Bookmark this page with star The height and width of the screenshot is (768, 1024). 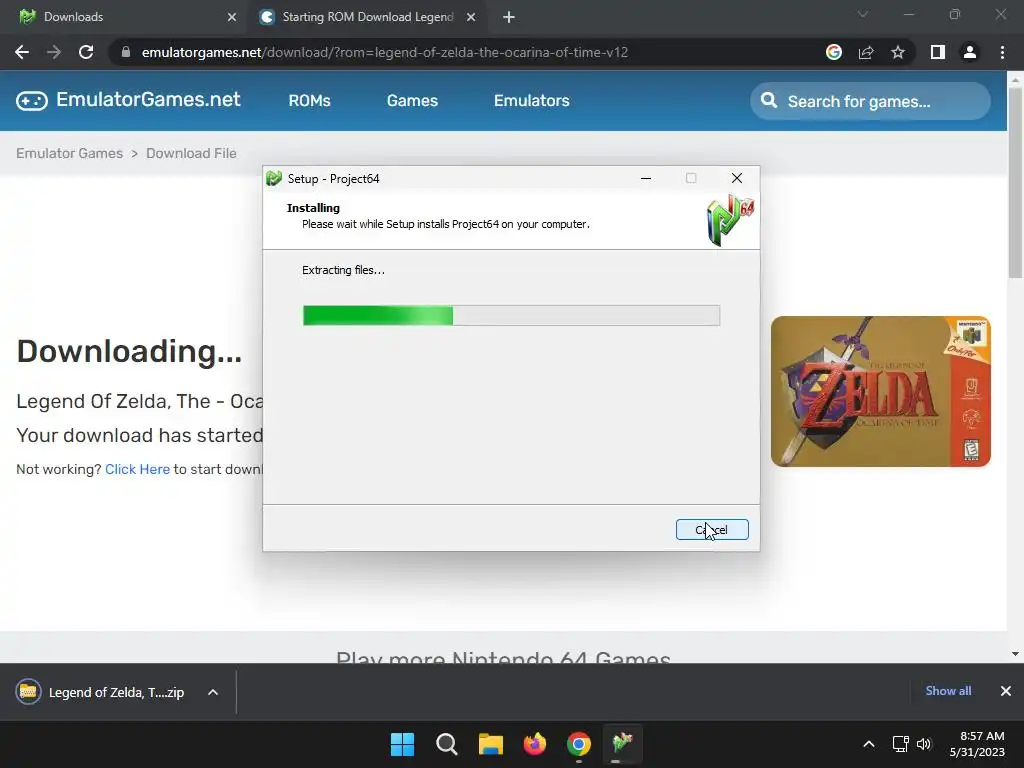(x=898, y=52)
